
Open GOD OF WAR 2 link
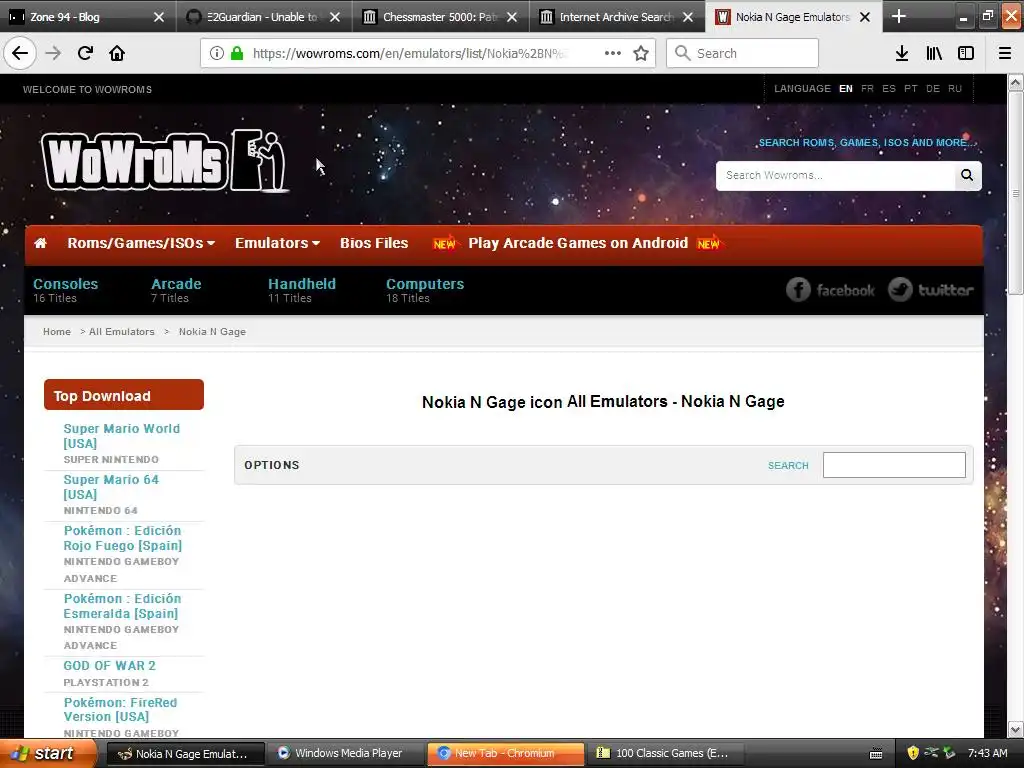tap(110, 665)
